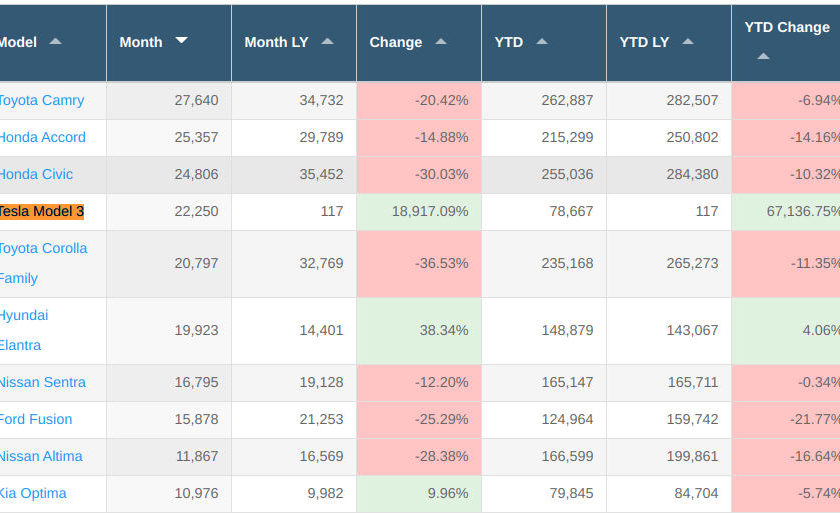
Task: Select Optima month LY value 9,982
Action: [325, 493]
